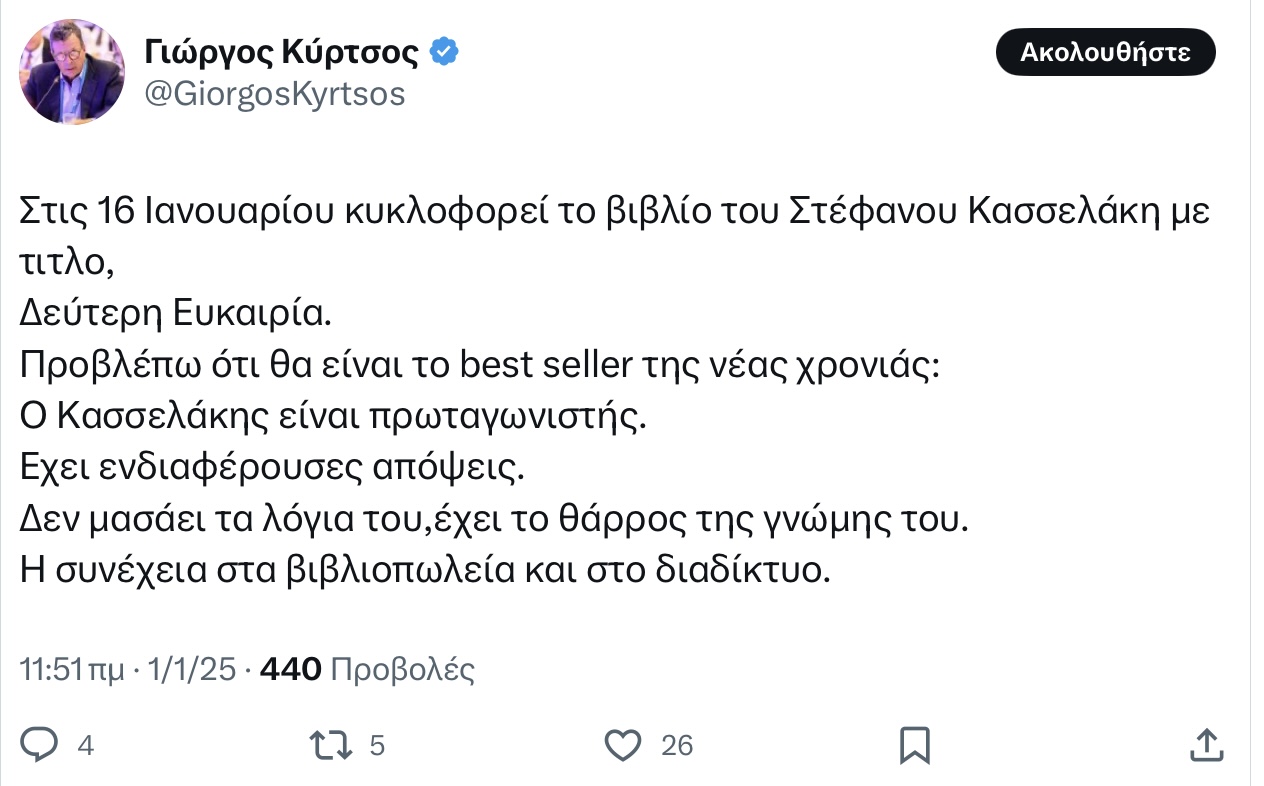Like the tweet using the heart icon

623,744
